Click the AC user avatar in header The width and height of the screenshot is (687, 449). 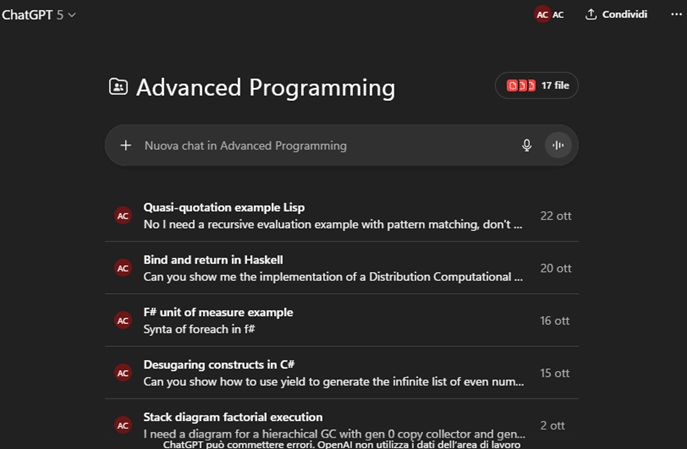(542, 15)
